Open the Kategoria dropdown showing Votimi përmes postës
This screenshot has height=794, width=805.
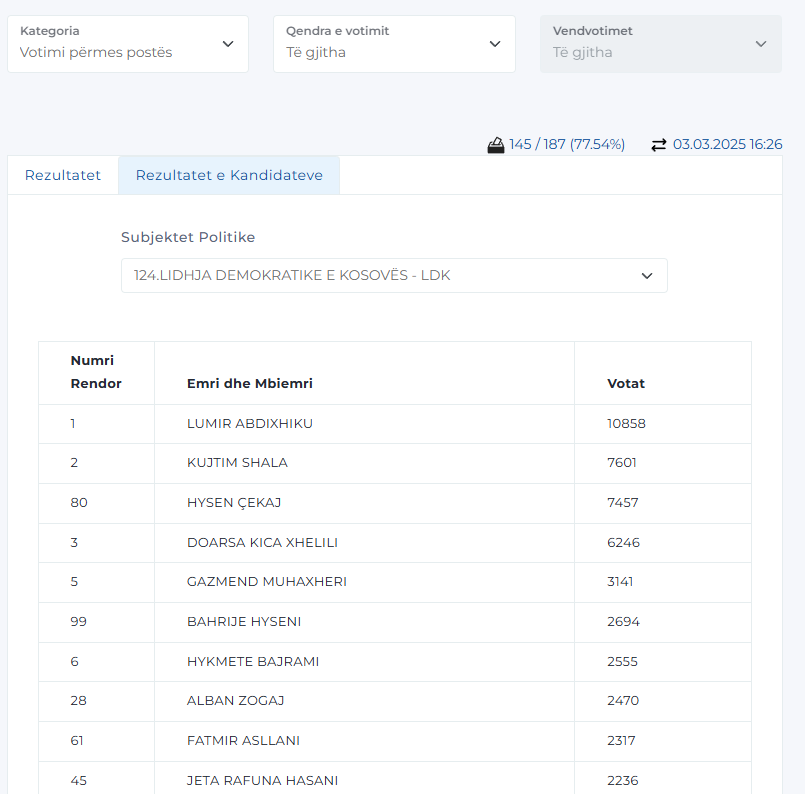coord(128,44)
